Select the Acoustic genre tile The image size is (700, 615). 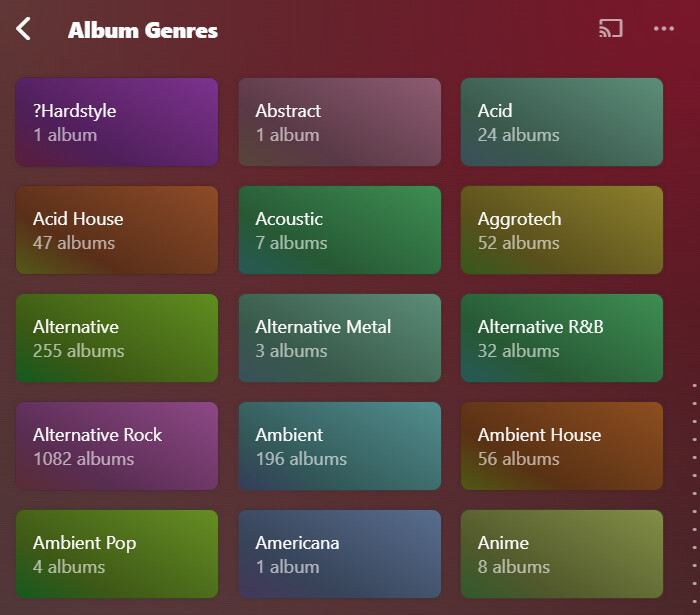(339, 230)
